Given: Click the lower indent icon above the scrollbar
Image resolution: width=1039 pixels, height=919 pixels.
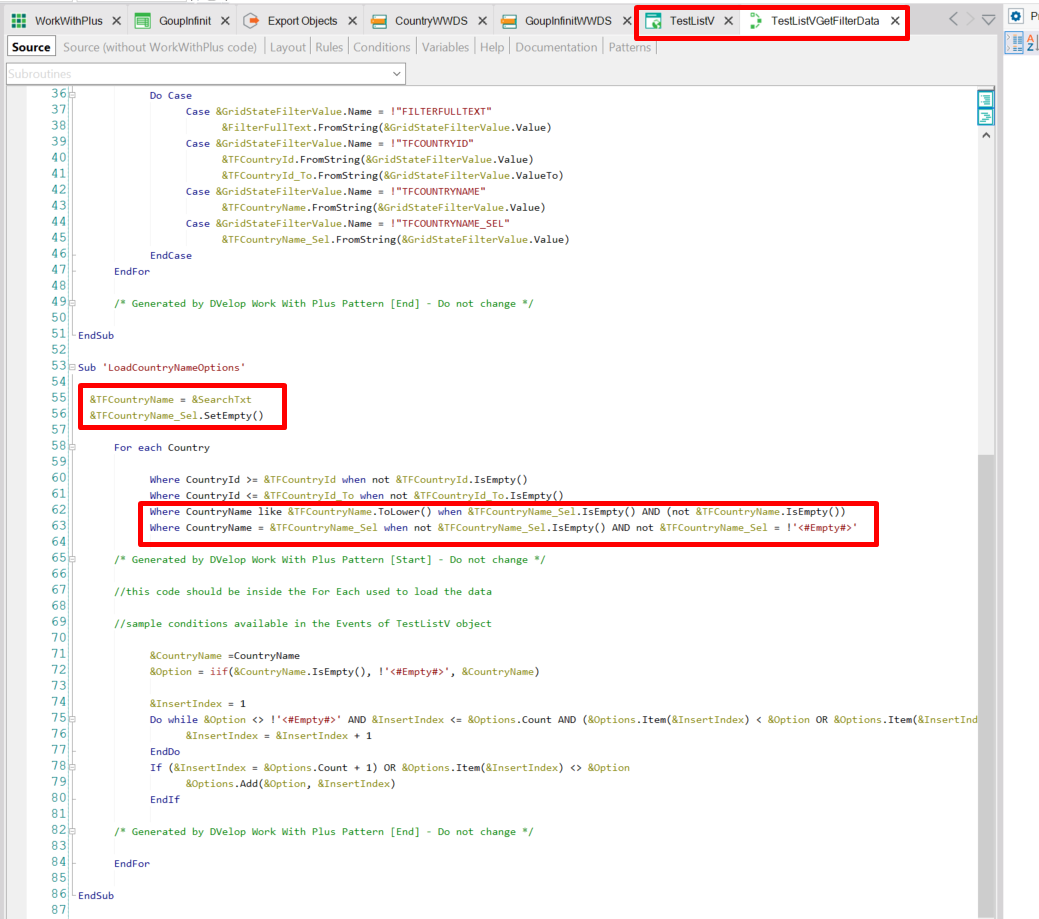Looking at the screenshot, I should coord(985,117).
